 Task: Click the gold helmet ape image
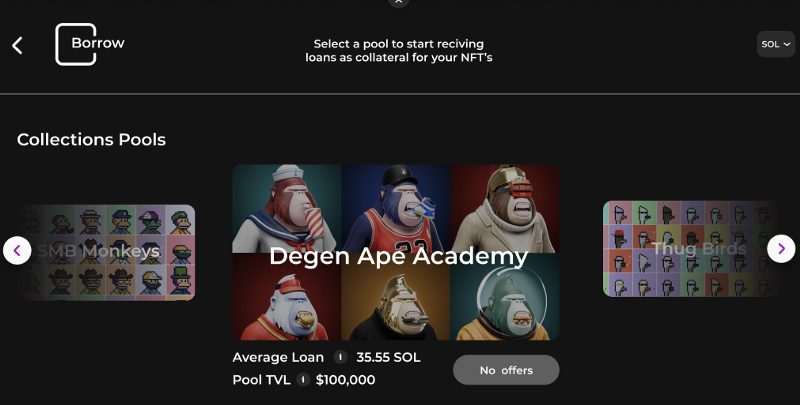point(505,208)
